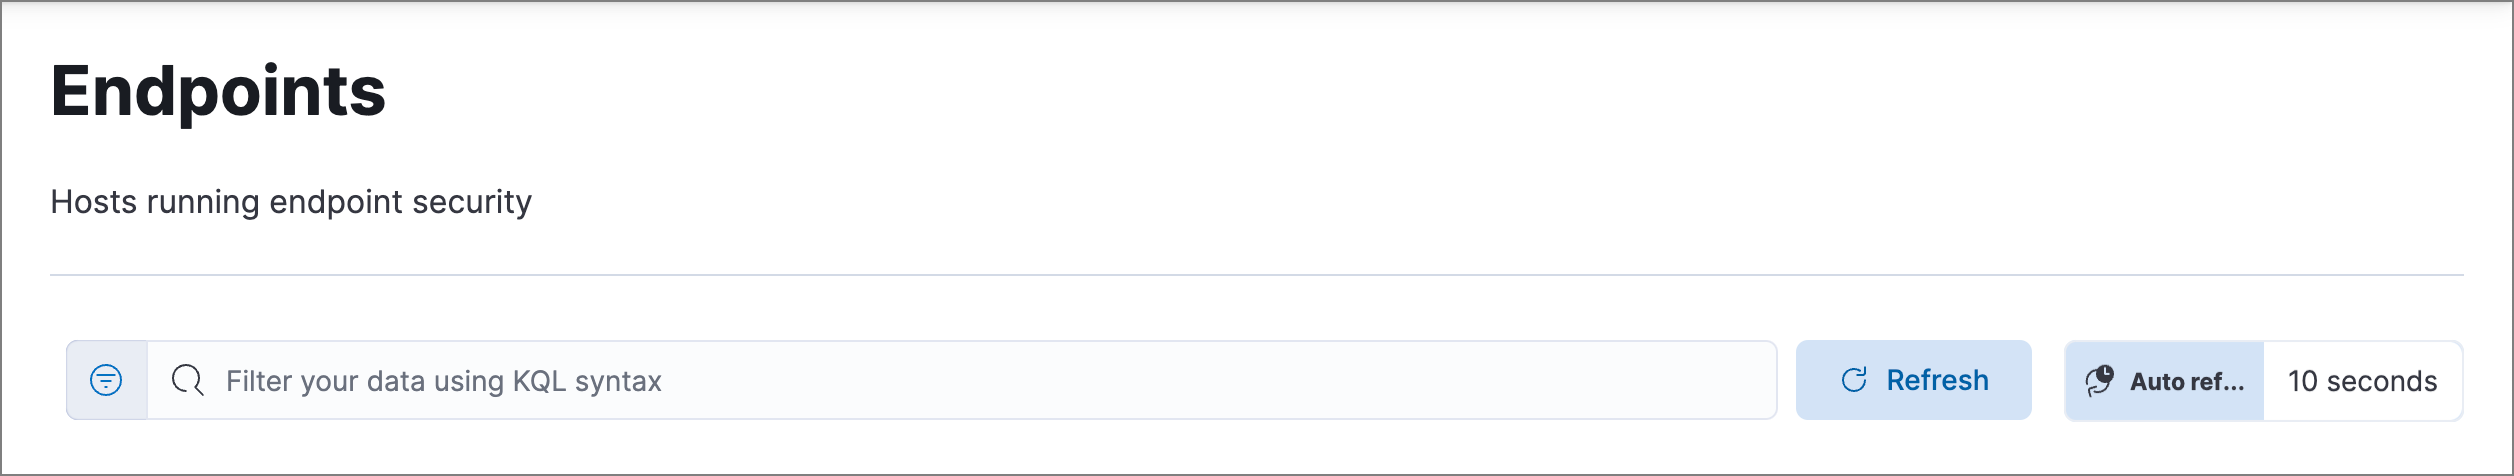Click the Endpoints page heading
Image resolution: width=2514 pixels, height=476 pixels.
(218, 91)
